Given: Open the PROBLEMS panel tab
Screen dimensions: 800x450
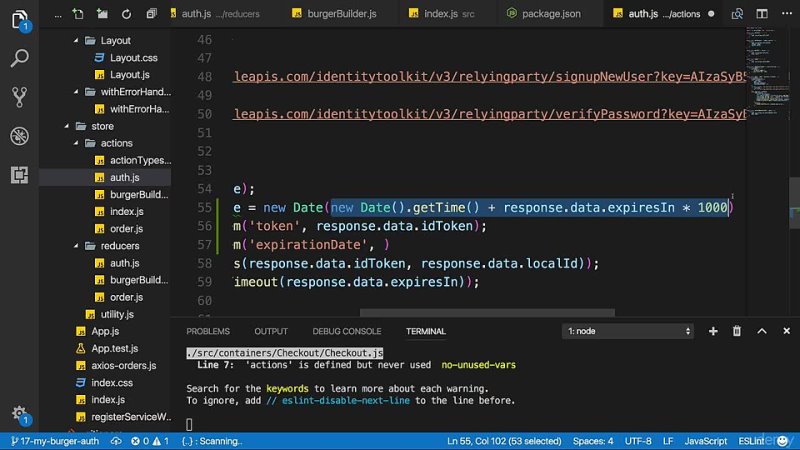Looking at the screenshot, I should (208, 331).
